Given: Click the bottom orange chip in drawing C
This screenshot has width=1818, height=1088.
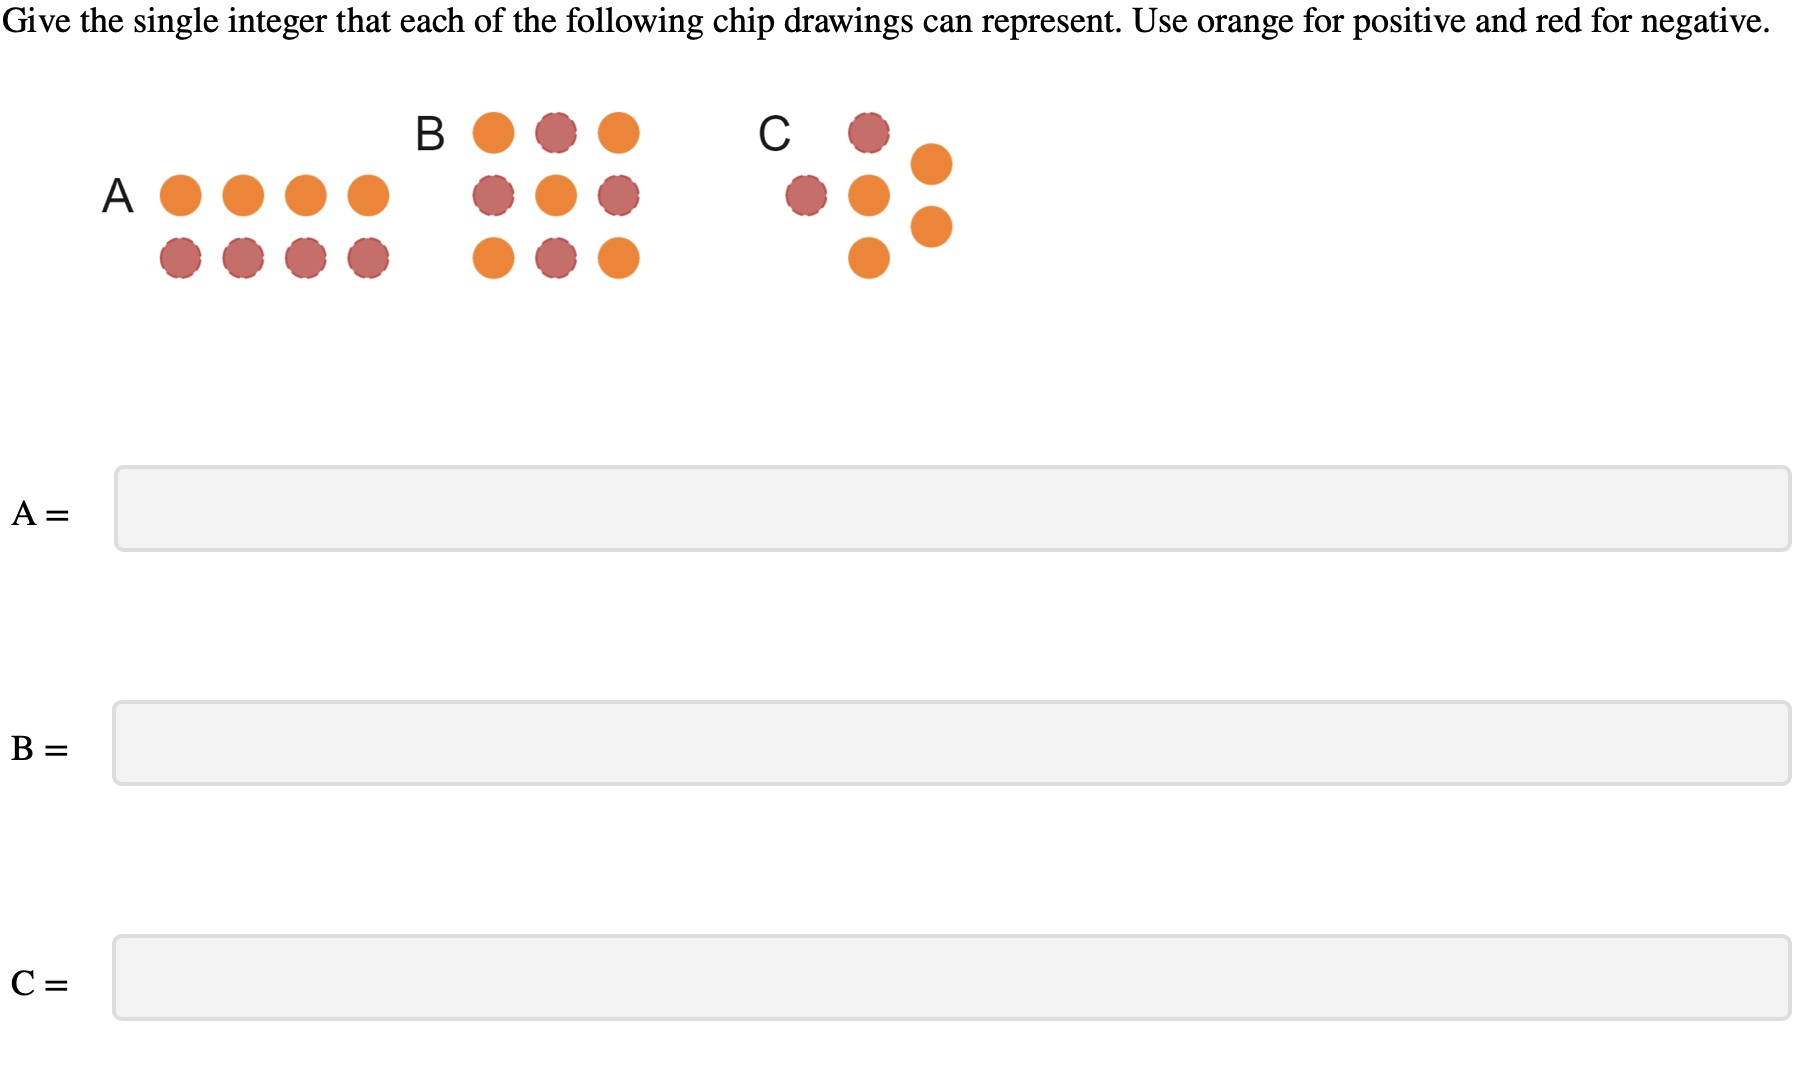Looking at the screenshot, I should [x=868, y=260].
